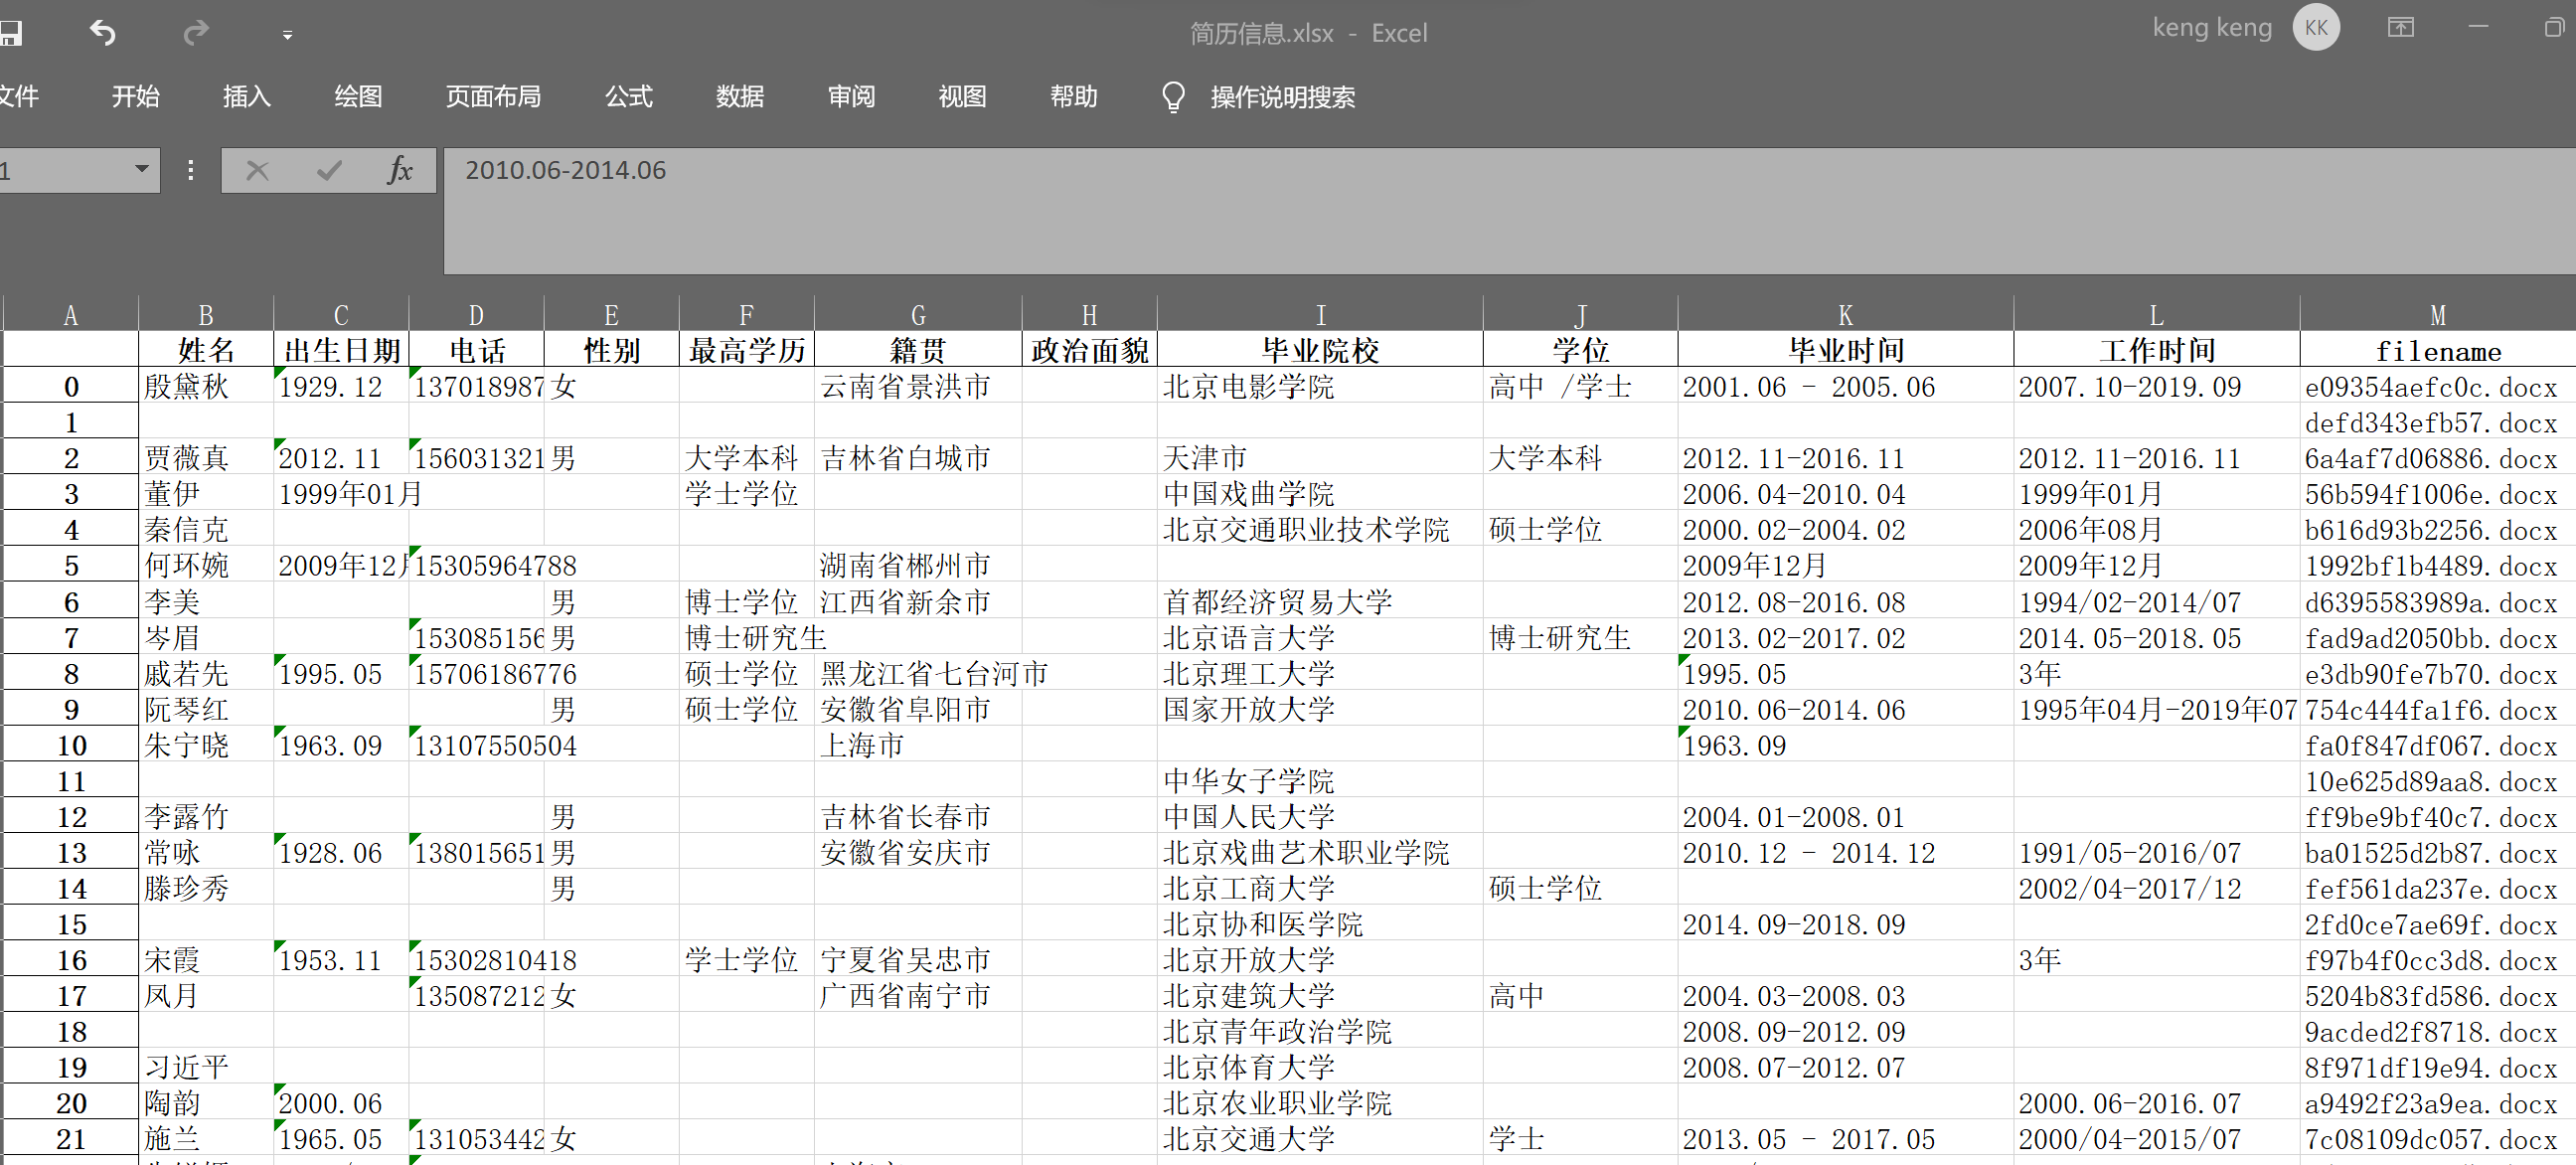The height and width of the screenshot is (1165, 2576).
Task: Click the ribbon collapse icon near the window controls
Action: [2401, 27]
